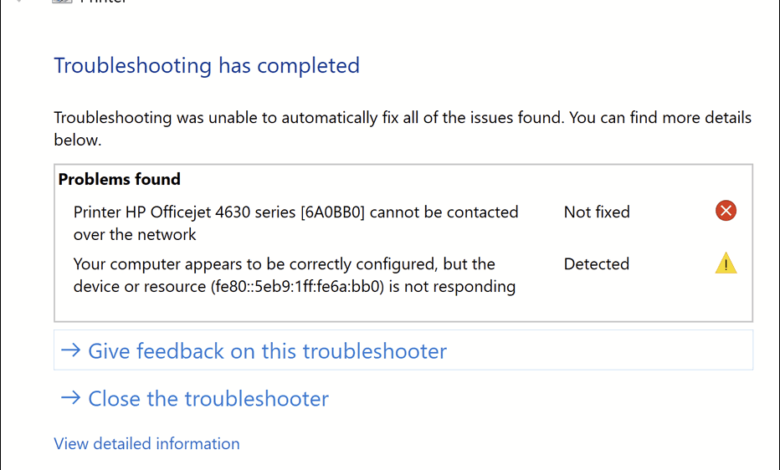Viewport: 780px width, 470px height.
Task: Open View detailed information
Action: (147, 443)
